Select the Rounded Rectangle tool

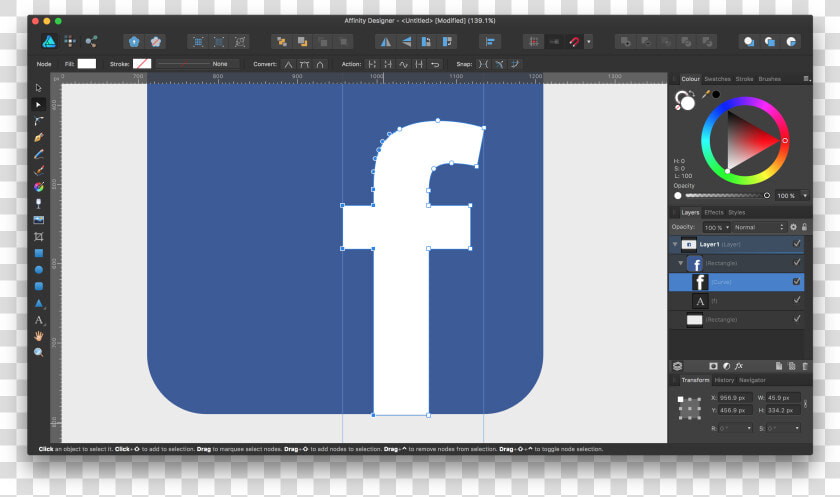(x=39, y=287)
